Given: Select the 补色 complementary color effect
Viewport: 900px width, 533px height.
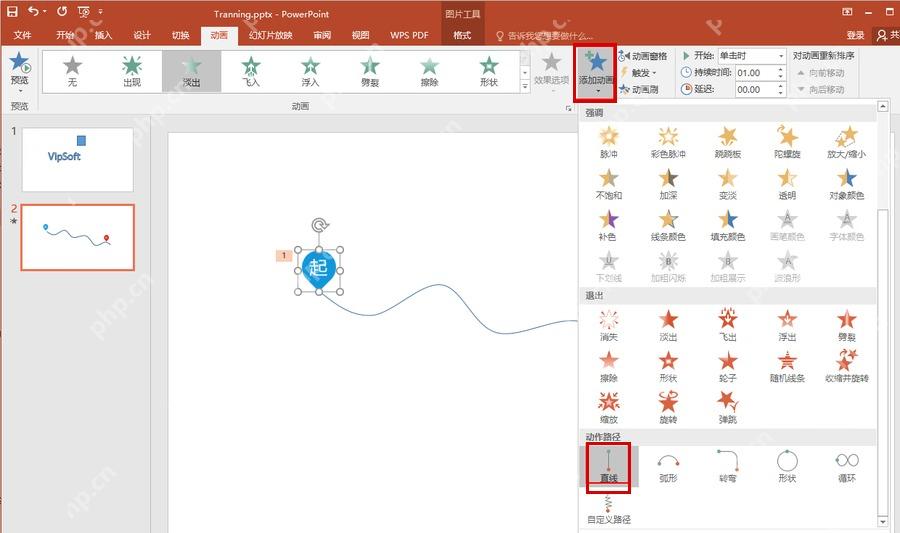Looking at the screenshot, I should [608, 225].
